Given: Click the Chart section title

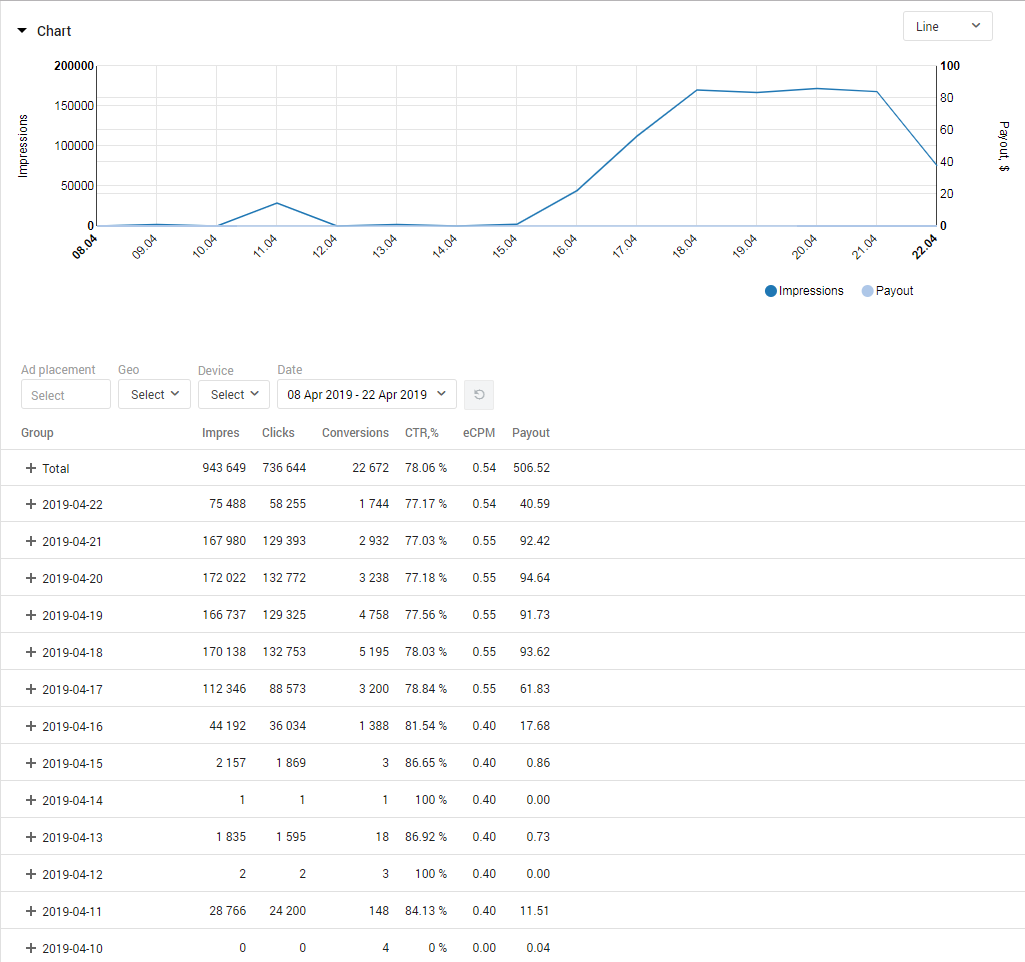Looking at the screenshot, I should click(x=54, y=31).
